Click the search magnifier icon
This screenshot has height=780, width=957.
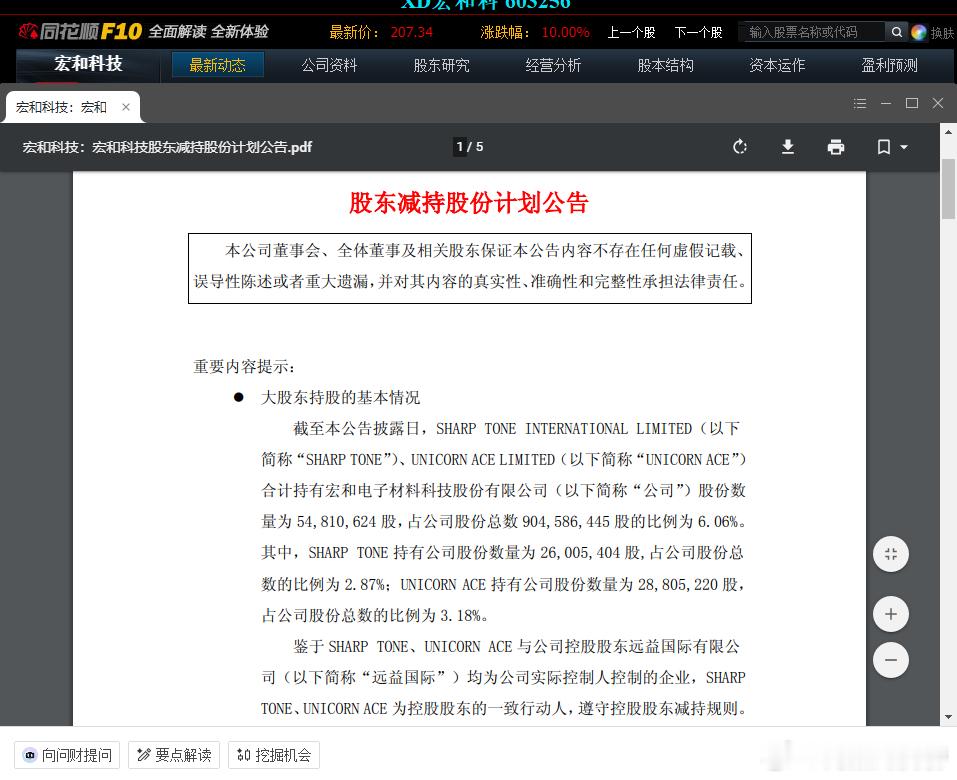click(896, 32)
